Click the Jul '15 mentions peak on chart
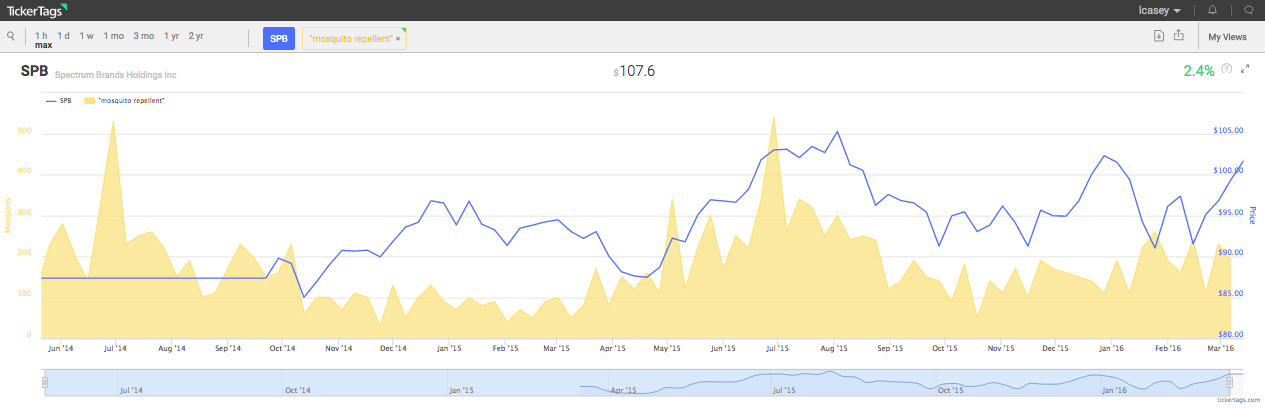1265x409 pixels. click(x=773, y=117)
